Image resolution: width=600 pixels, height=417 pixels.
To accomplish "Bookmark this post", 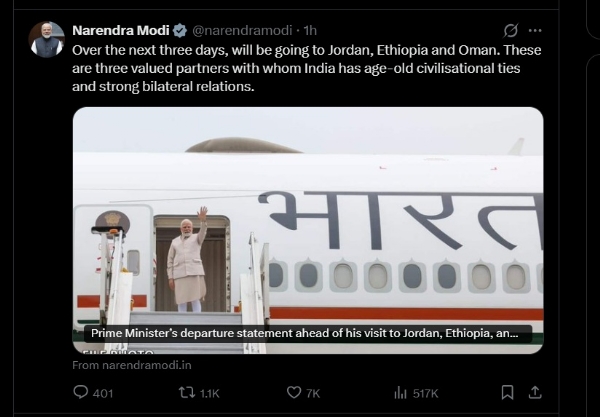I will (x=507, y=392).
